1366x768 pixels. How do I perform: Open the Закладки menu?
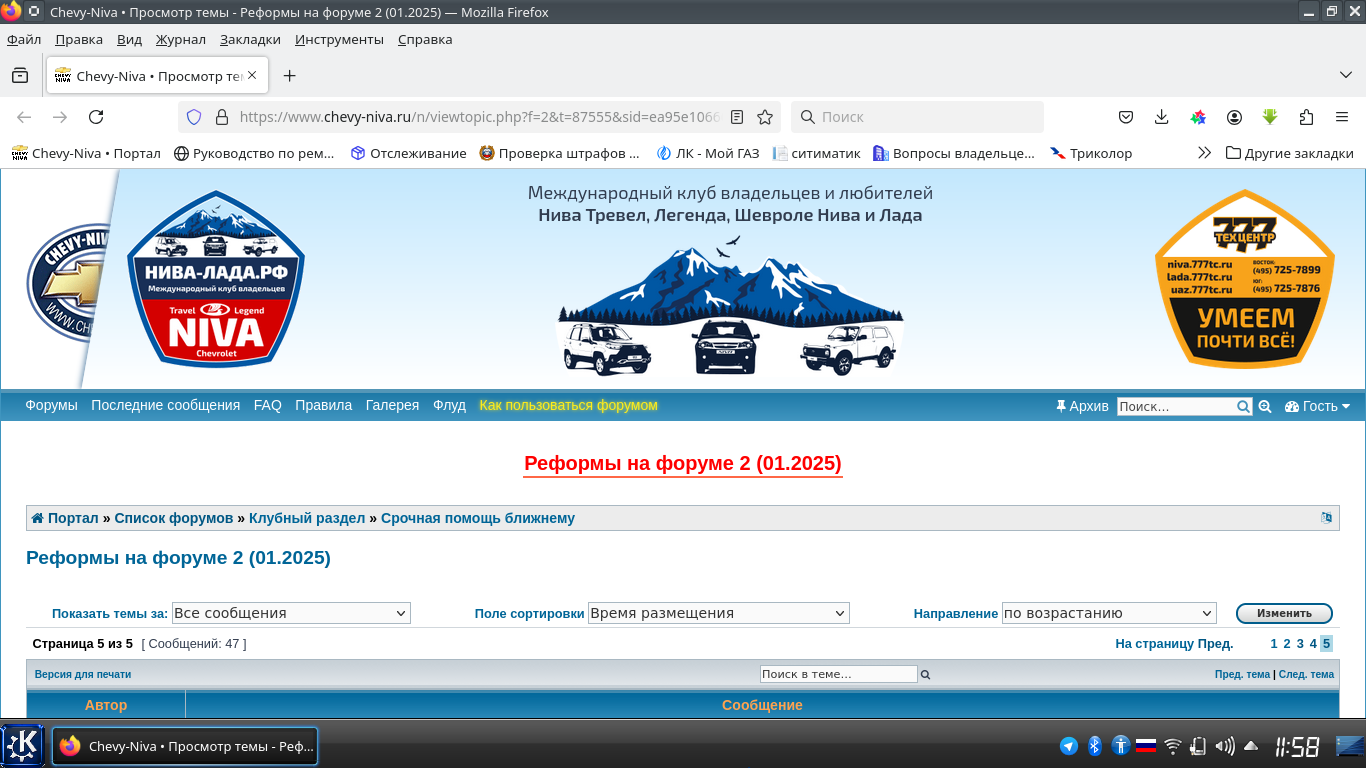[250, 40]
